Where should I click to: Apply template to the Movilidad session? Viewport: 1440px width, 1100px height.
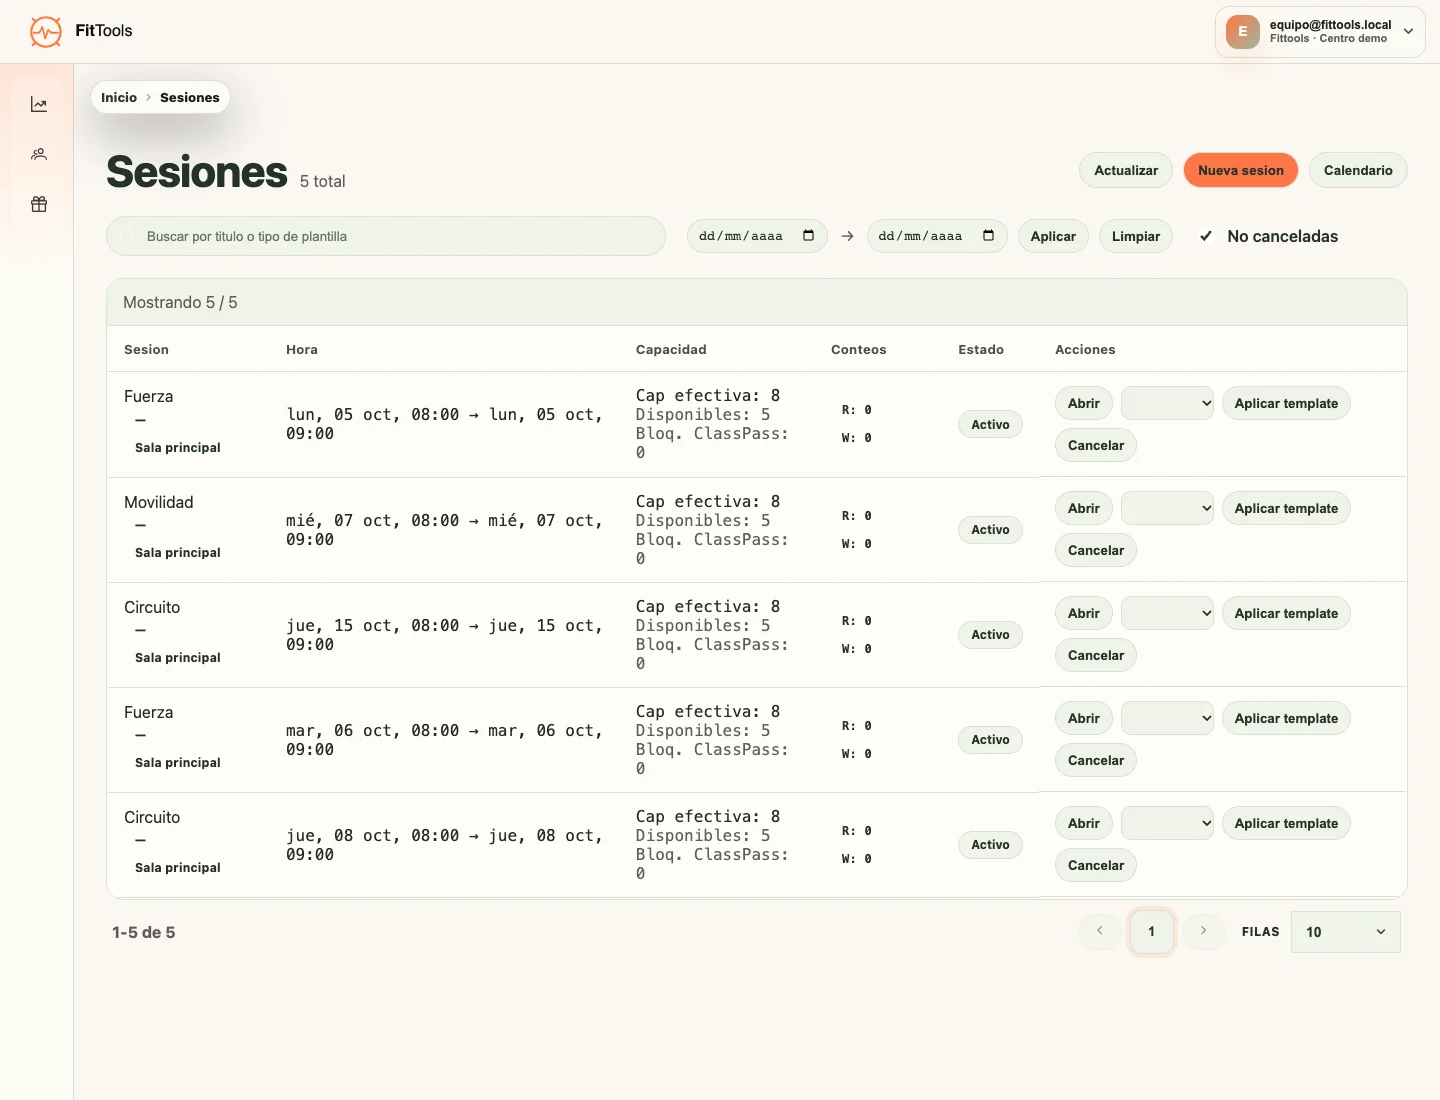(x=1286, y=508)
